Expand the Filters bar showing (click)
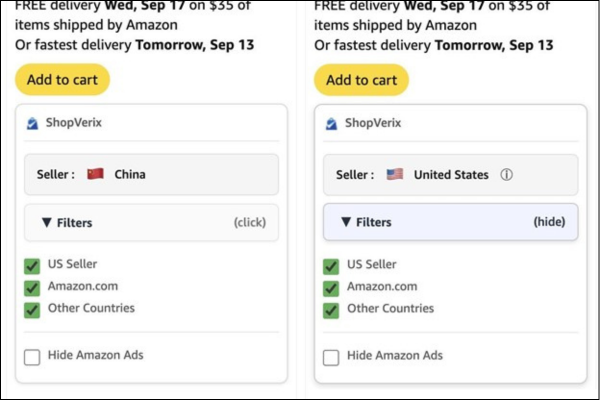This screenshot has width=600, height=400. (151, 223)
